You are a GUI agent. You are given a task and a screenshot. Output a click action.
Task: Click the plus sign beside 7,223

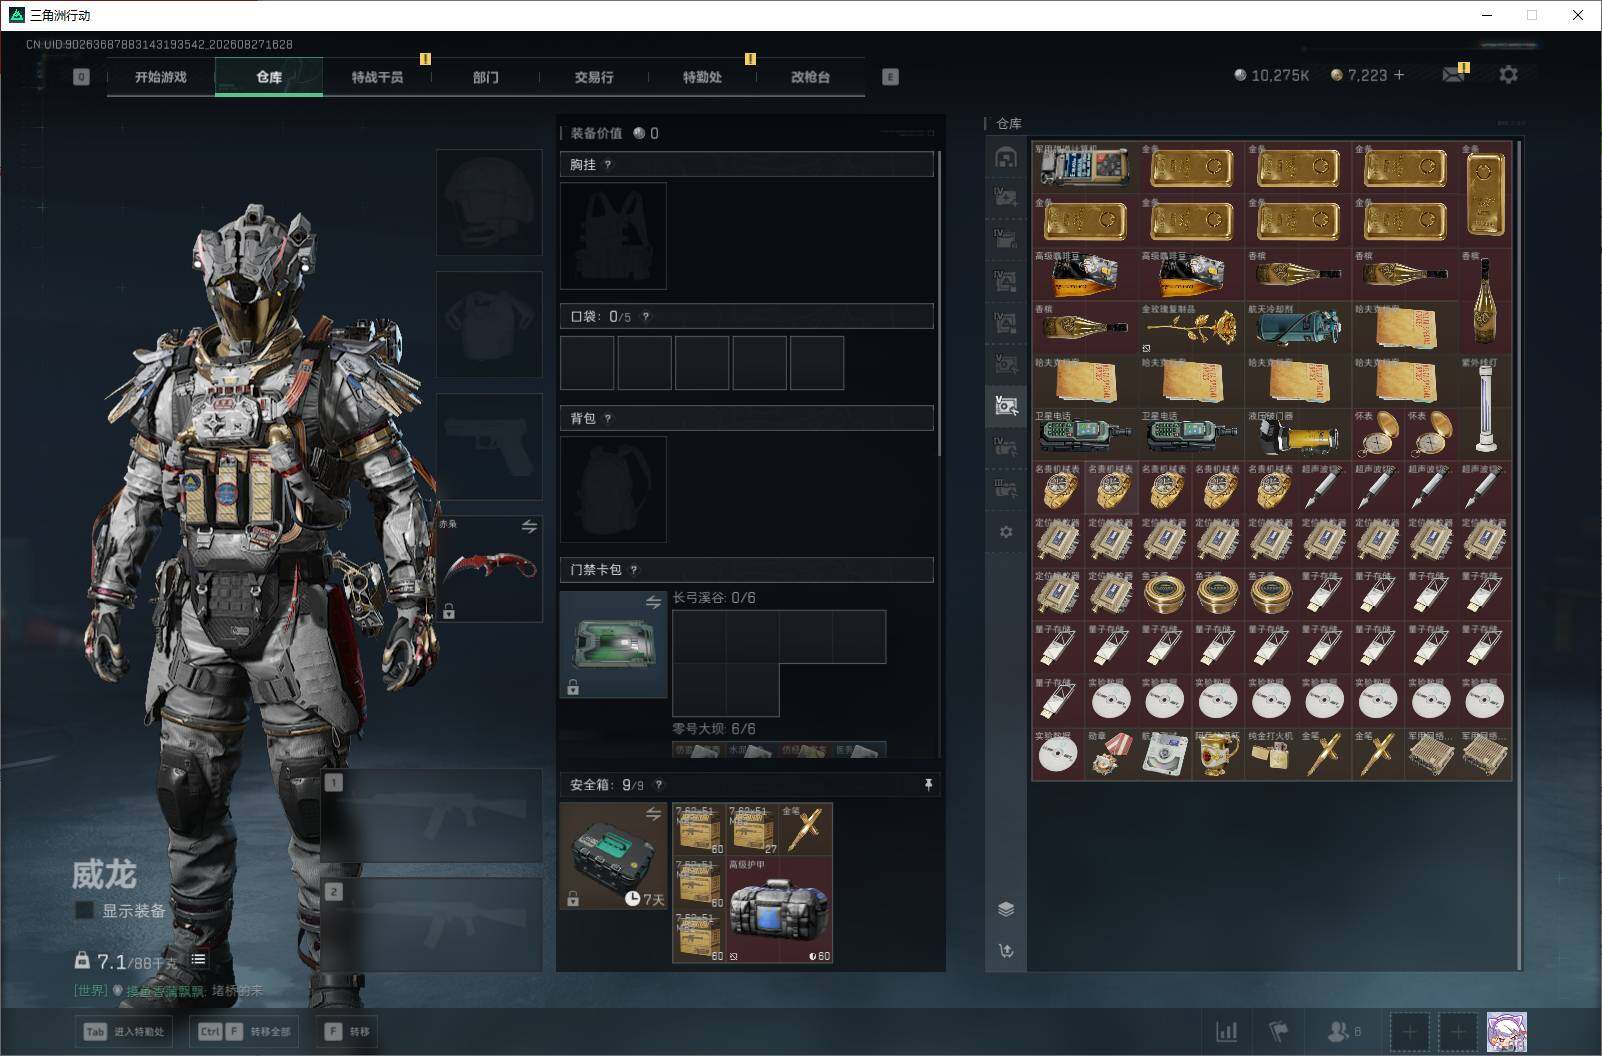click(x=1399, y=75)
